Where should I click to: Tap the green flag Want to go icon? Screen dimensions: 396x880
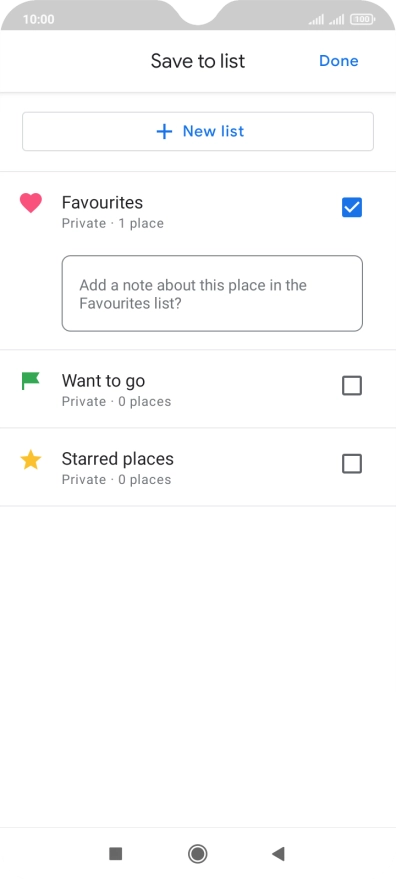(x=30, y=381)
